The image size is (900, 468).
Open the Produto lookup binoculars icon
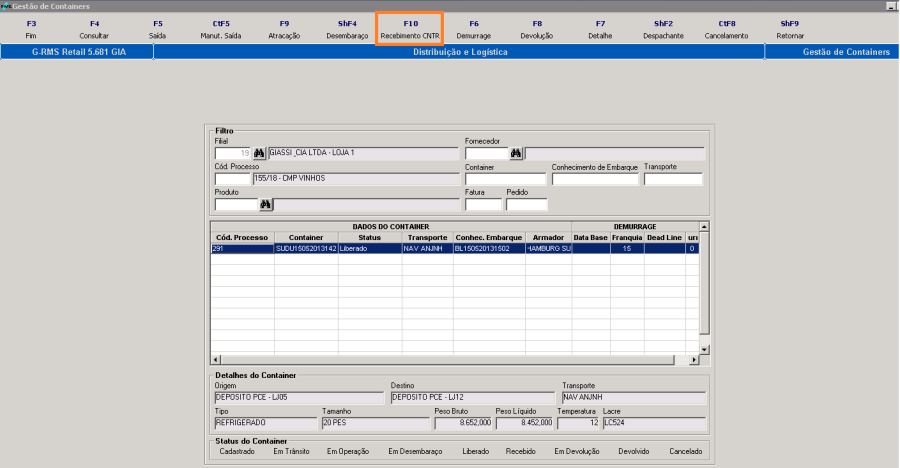tap(266, 204)
